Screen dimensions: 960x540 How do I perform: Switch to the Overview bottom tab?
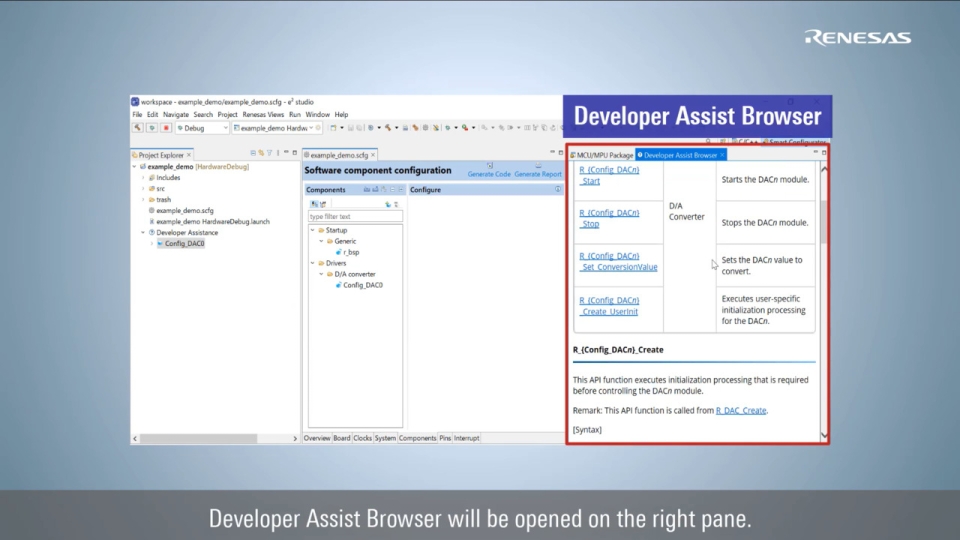(317, 438)
